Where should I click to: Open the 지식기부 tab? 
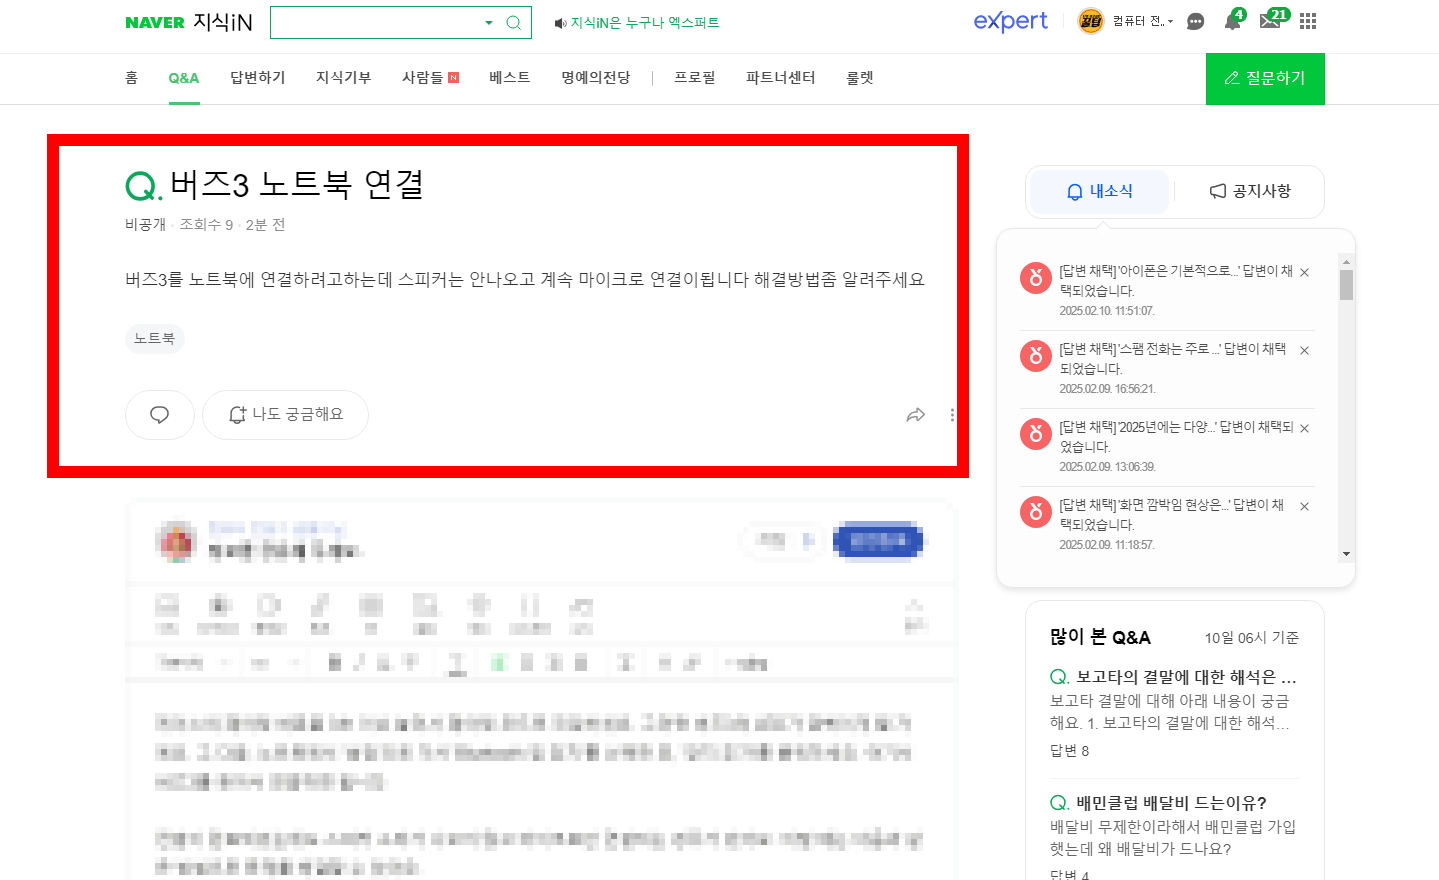[x=344, y=77]
